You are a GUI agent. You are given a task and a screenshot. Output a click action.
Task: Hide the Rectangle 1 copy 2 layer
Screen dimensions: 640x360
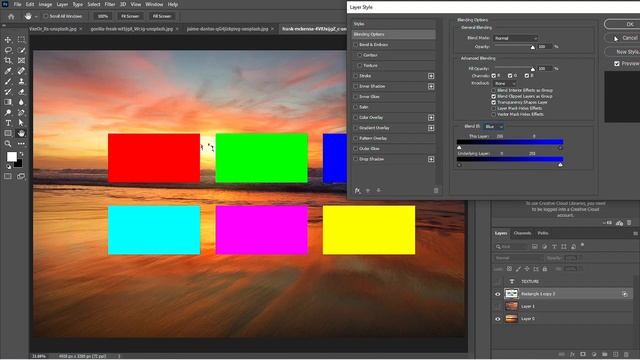click(498, 294)
